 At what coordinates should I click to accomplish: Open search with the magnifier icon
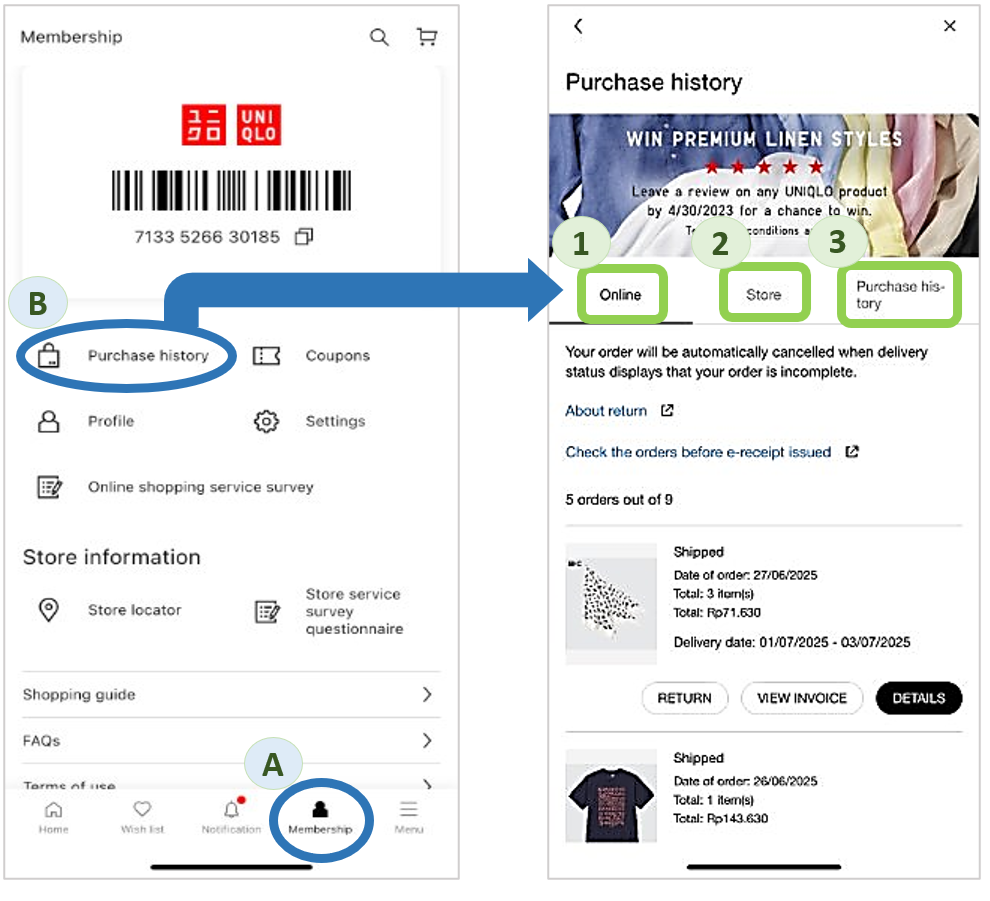[x=379, y=38]
